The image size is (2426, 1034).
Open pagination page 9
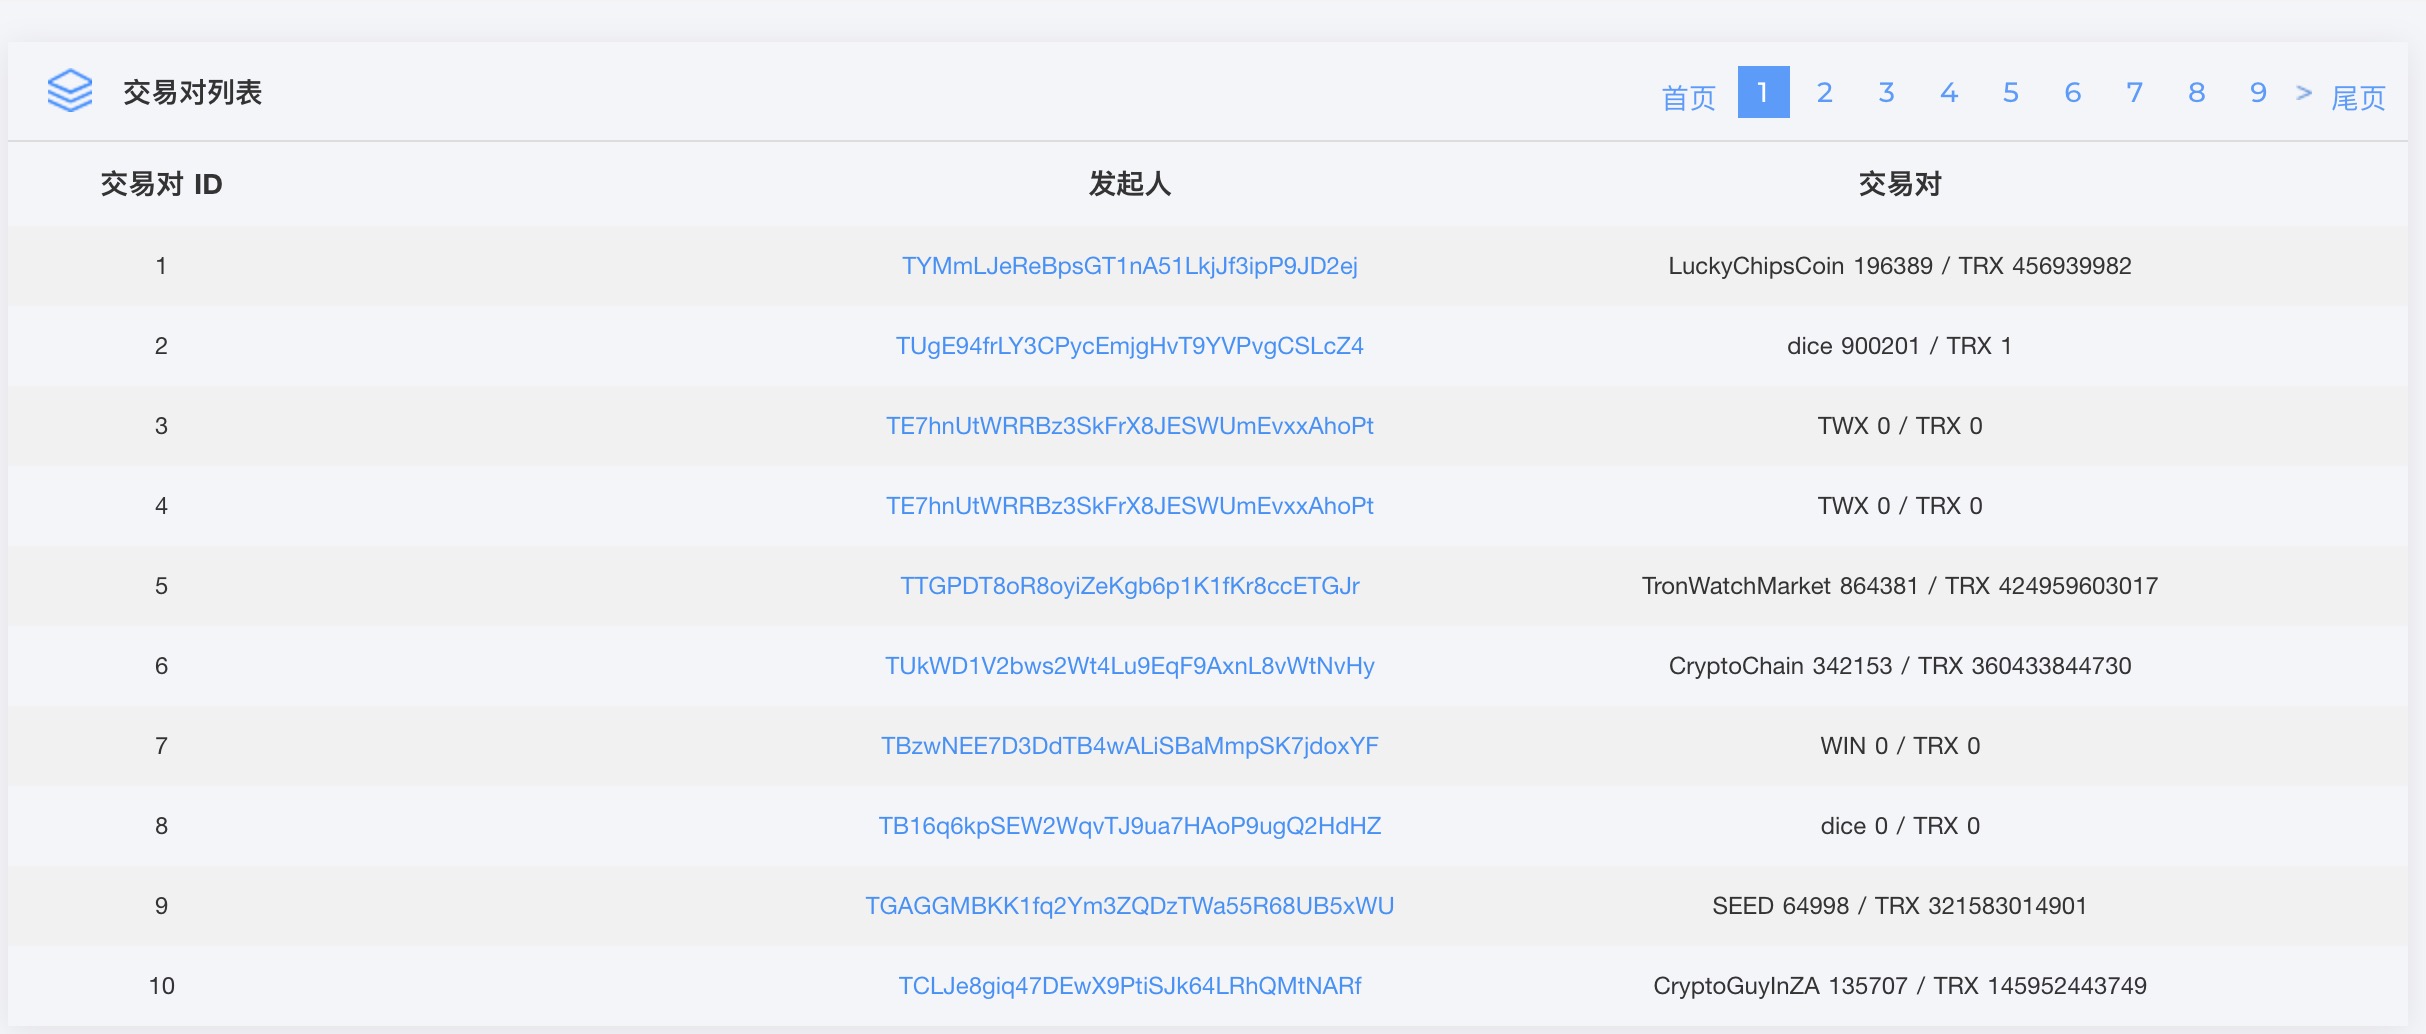[x=2259, y=92]
